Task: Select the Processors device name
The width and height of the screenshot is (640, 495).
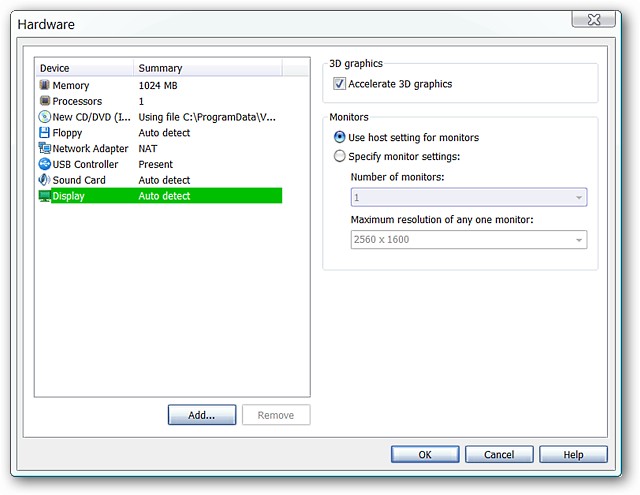Action: 77,101
